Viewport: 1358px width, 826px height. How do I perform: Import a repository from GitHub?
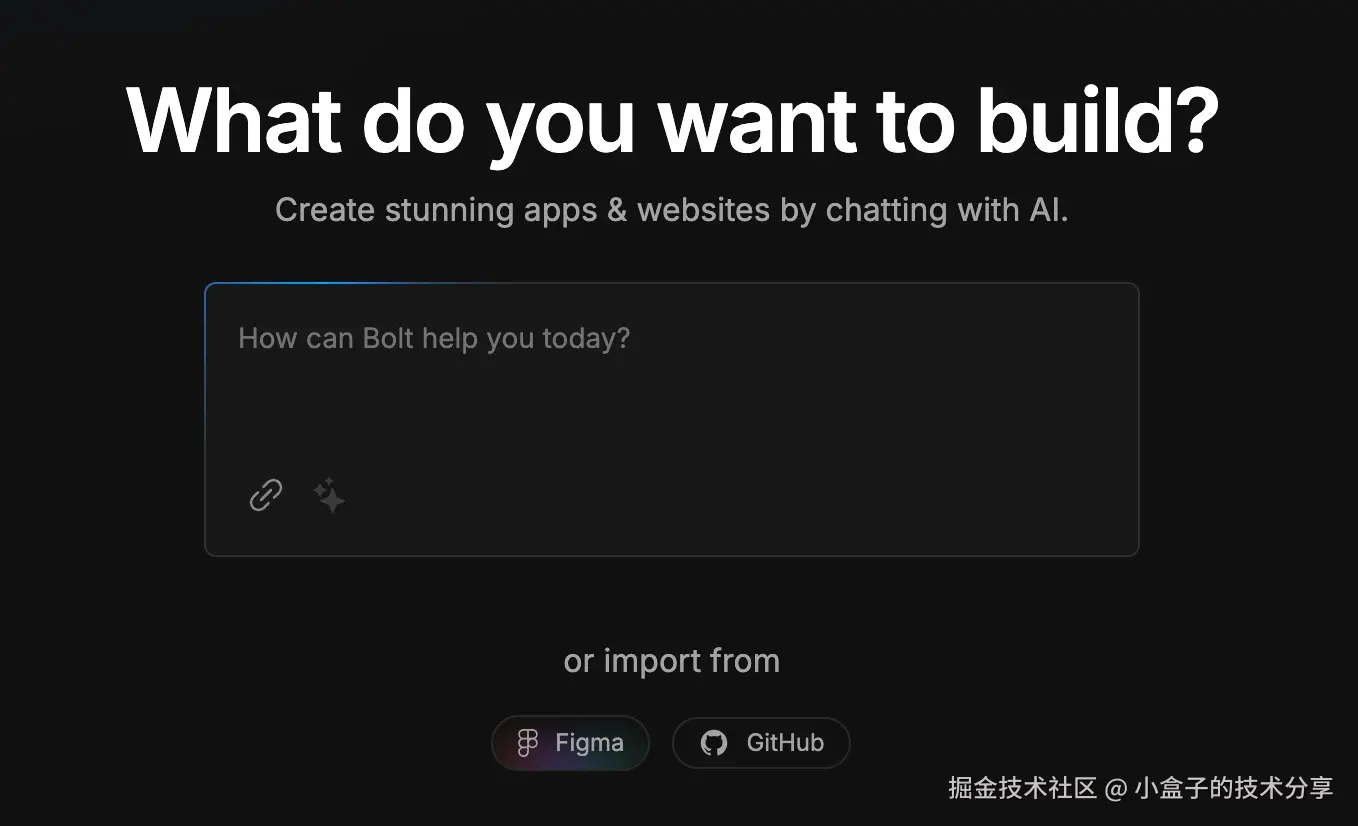pos(761,743)
